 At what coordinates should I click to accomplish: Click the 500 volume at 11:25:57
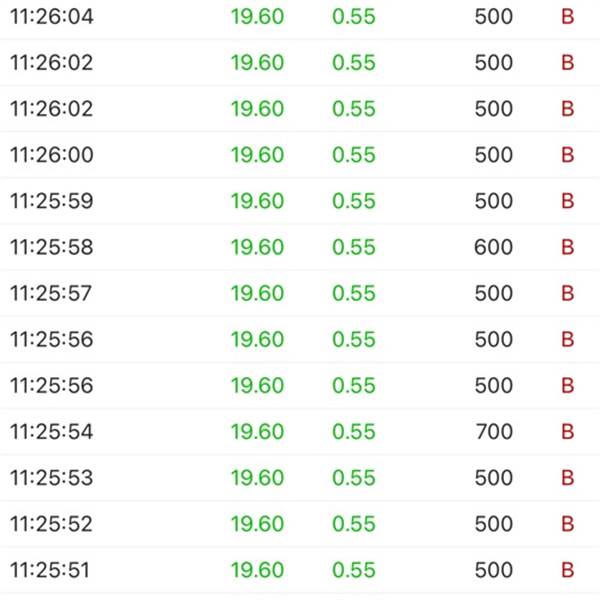(494, 293)
